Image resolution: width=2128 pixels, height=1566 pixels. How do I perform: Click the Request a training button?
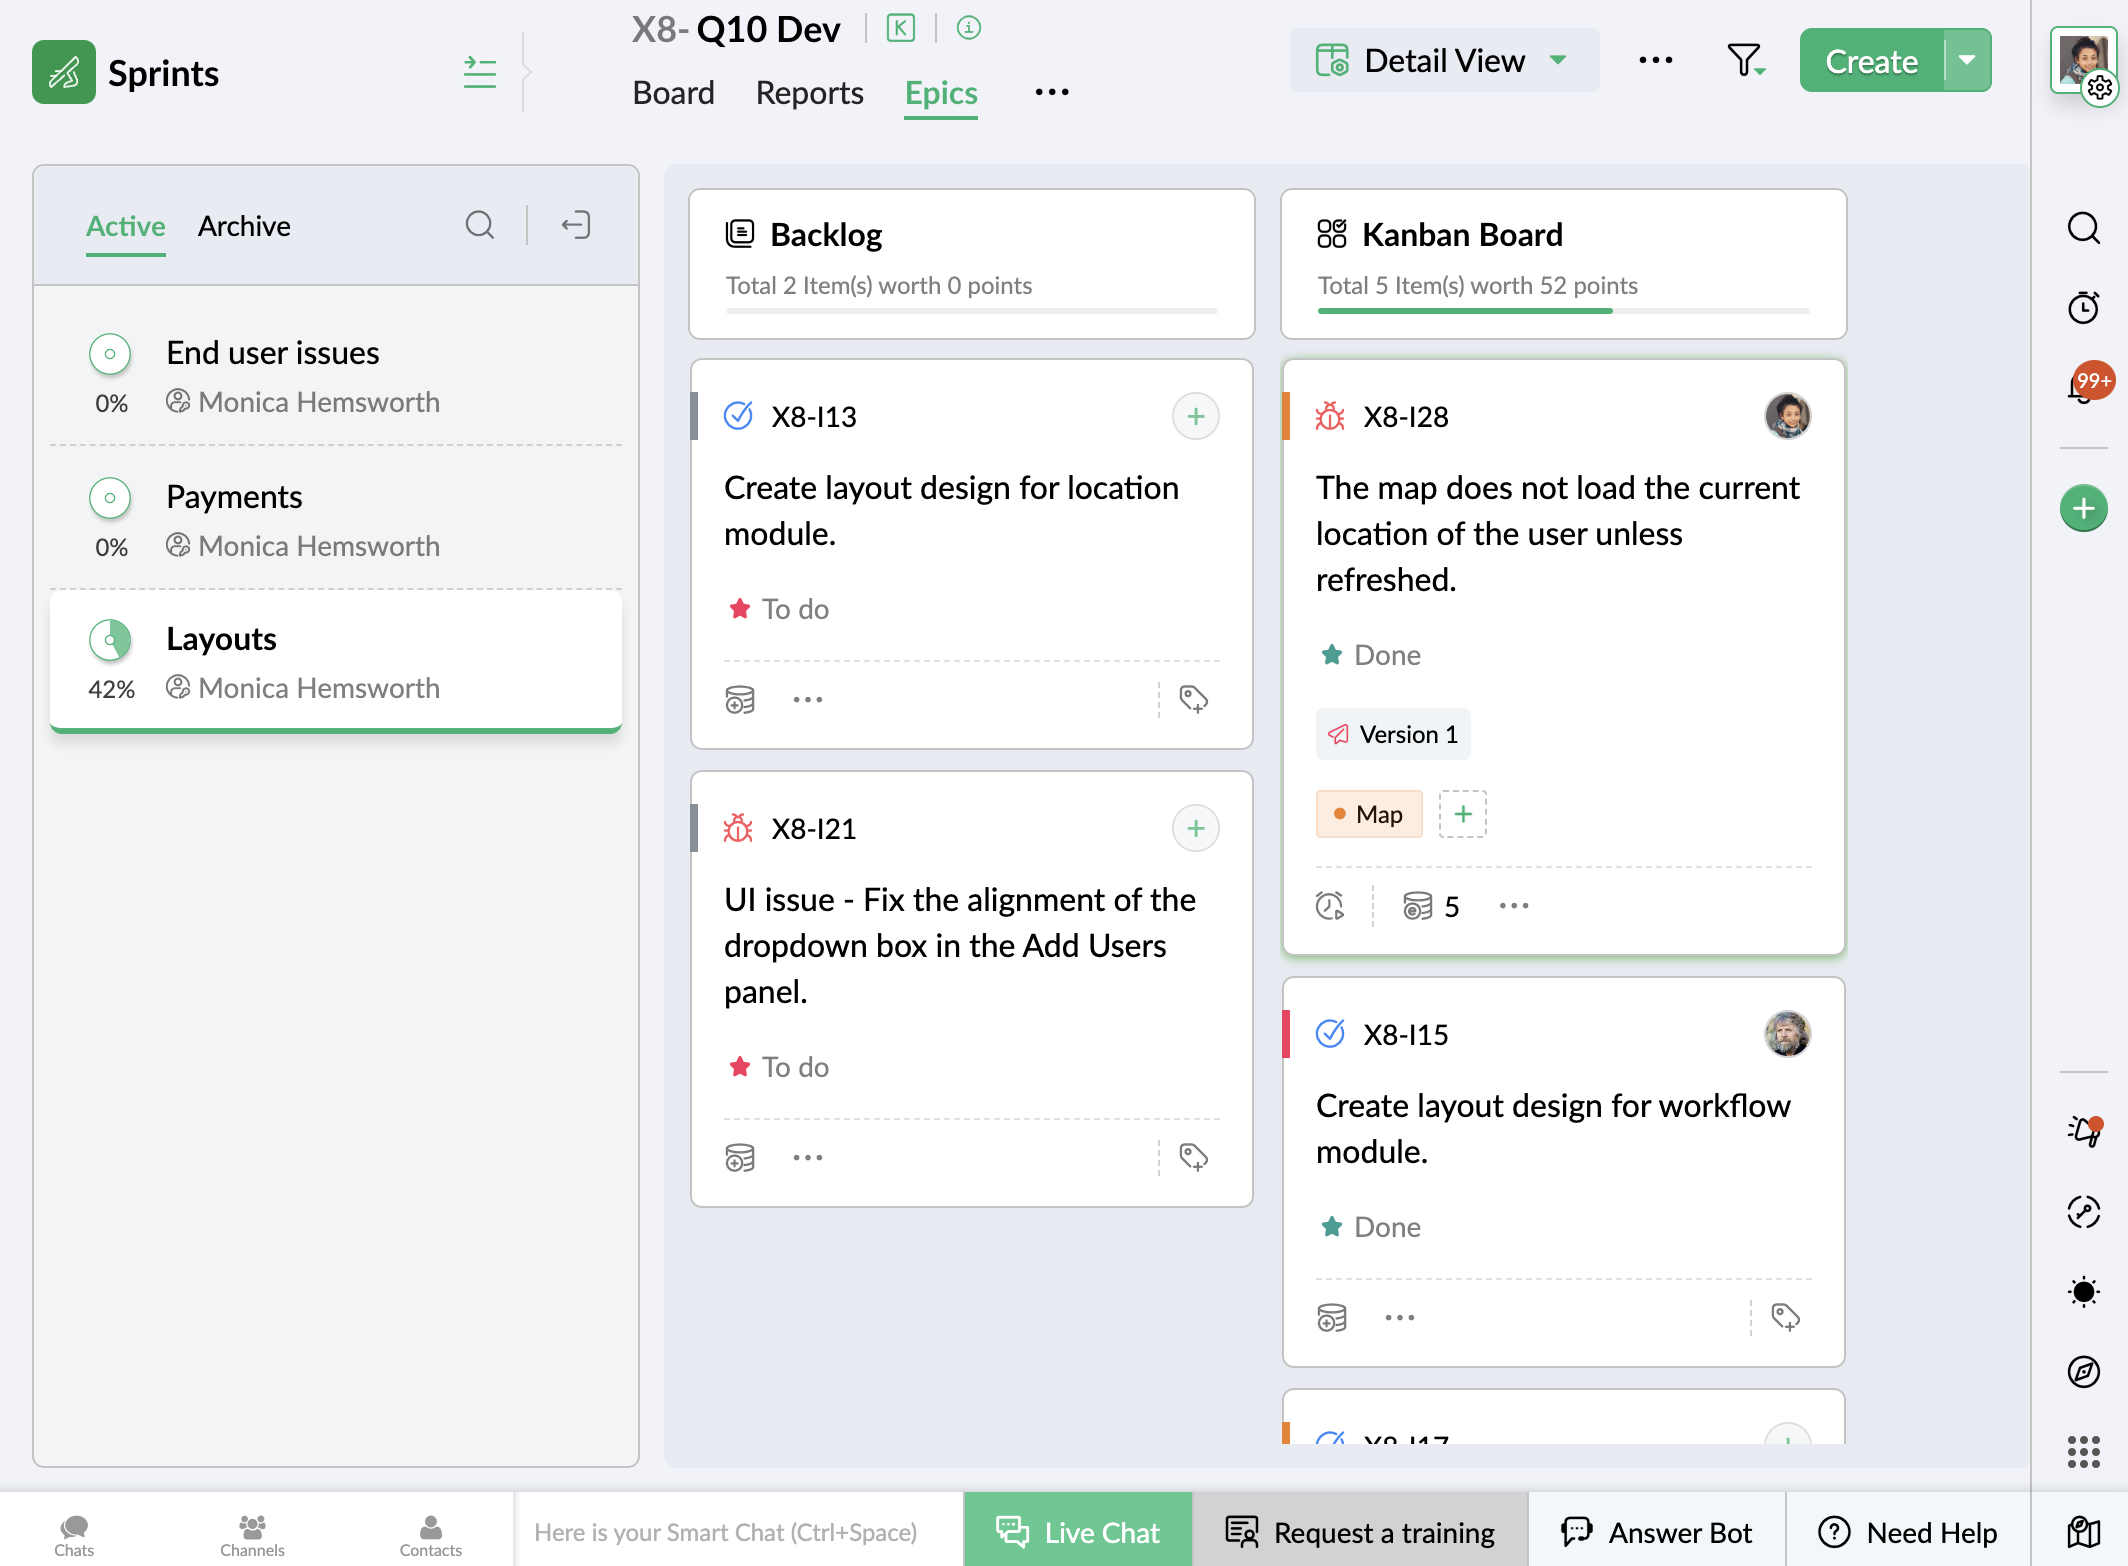pos(1360,1532)
